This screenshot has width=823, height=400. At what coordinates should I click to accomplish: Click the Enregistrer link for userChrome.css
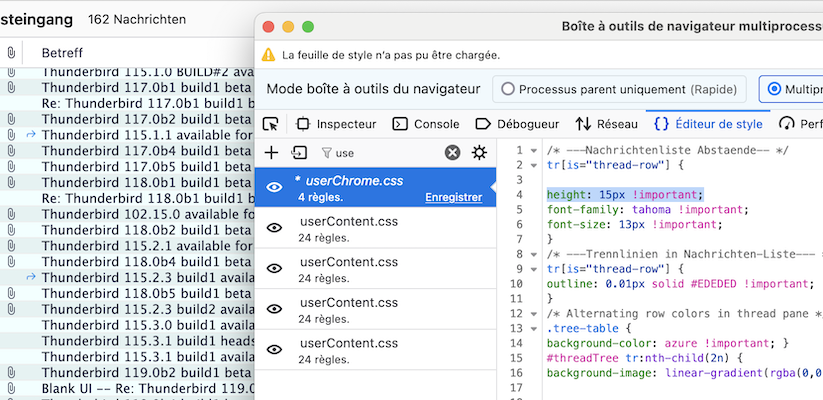453,197
